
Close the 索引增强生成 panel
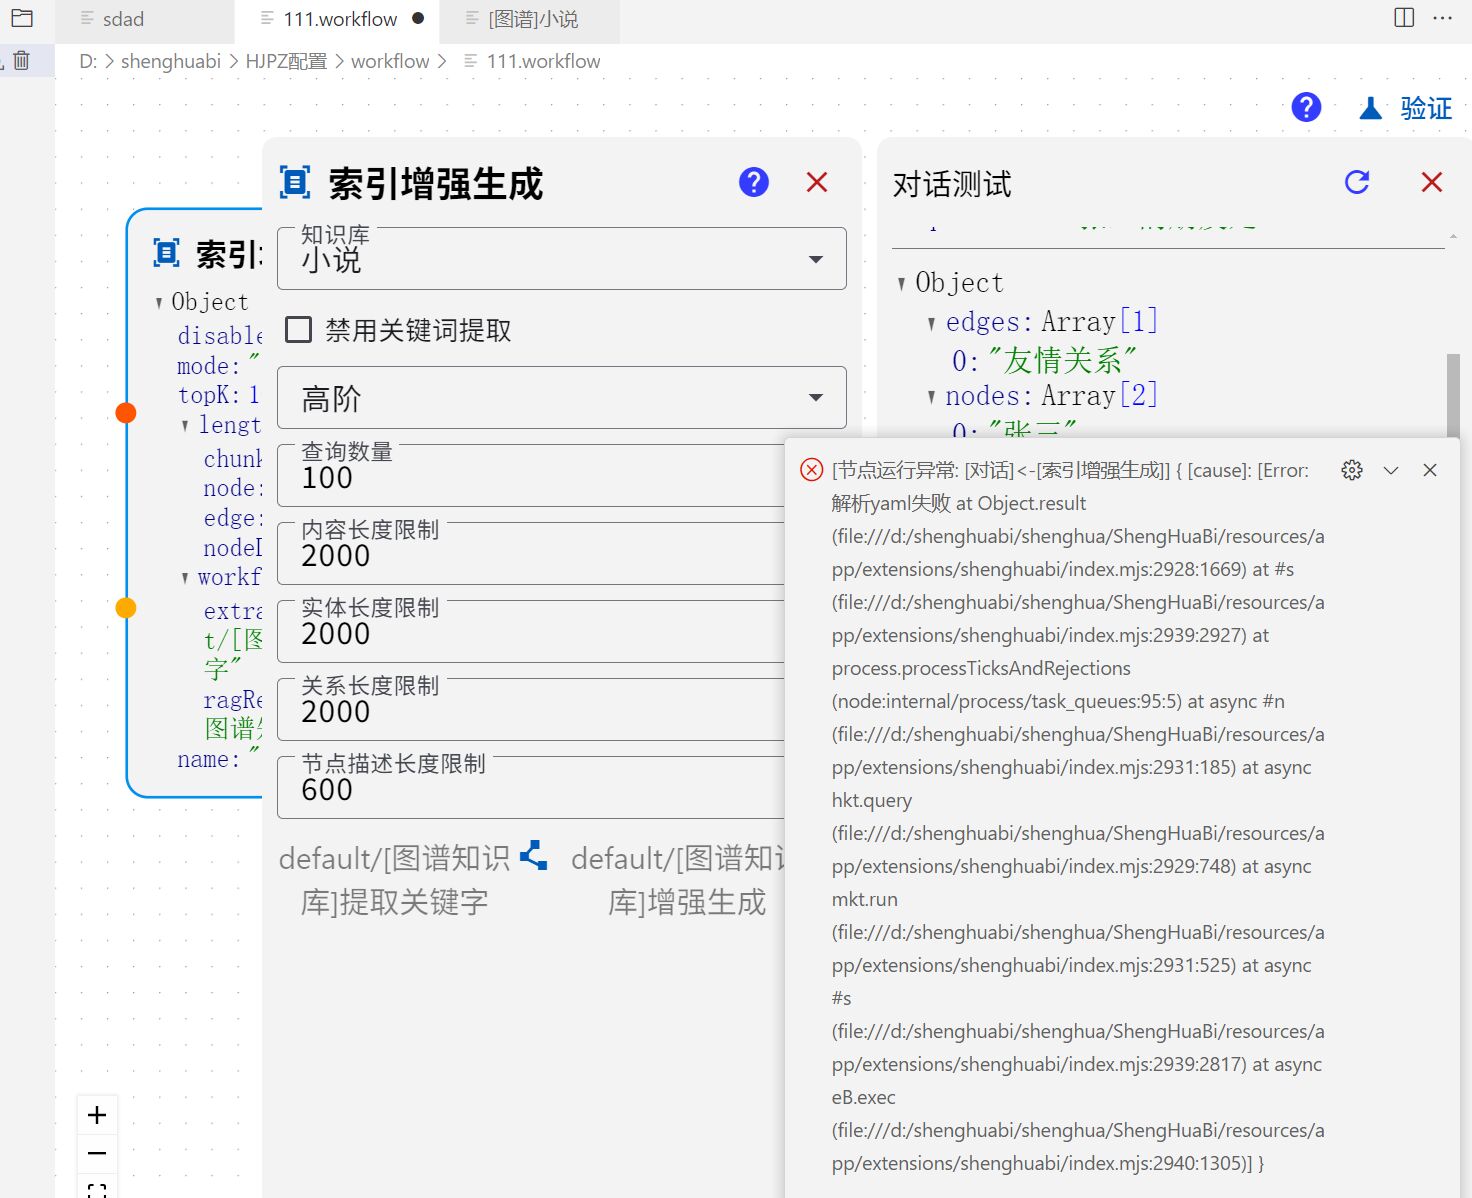(x=817, y=182)
